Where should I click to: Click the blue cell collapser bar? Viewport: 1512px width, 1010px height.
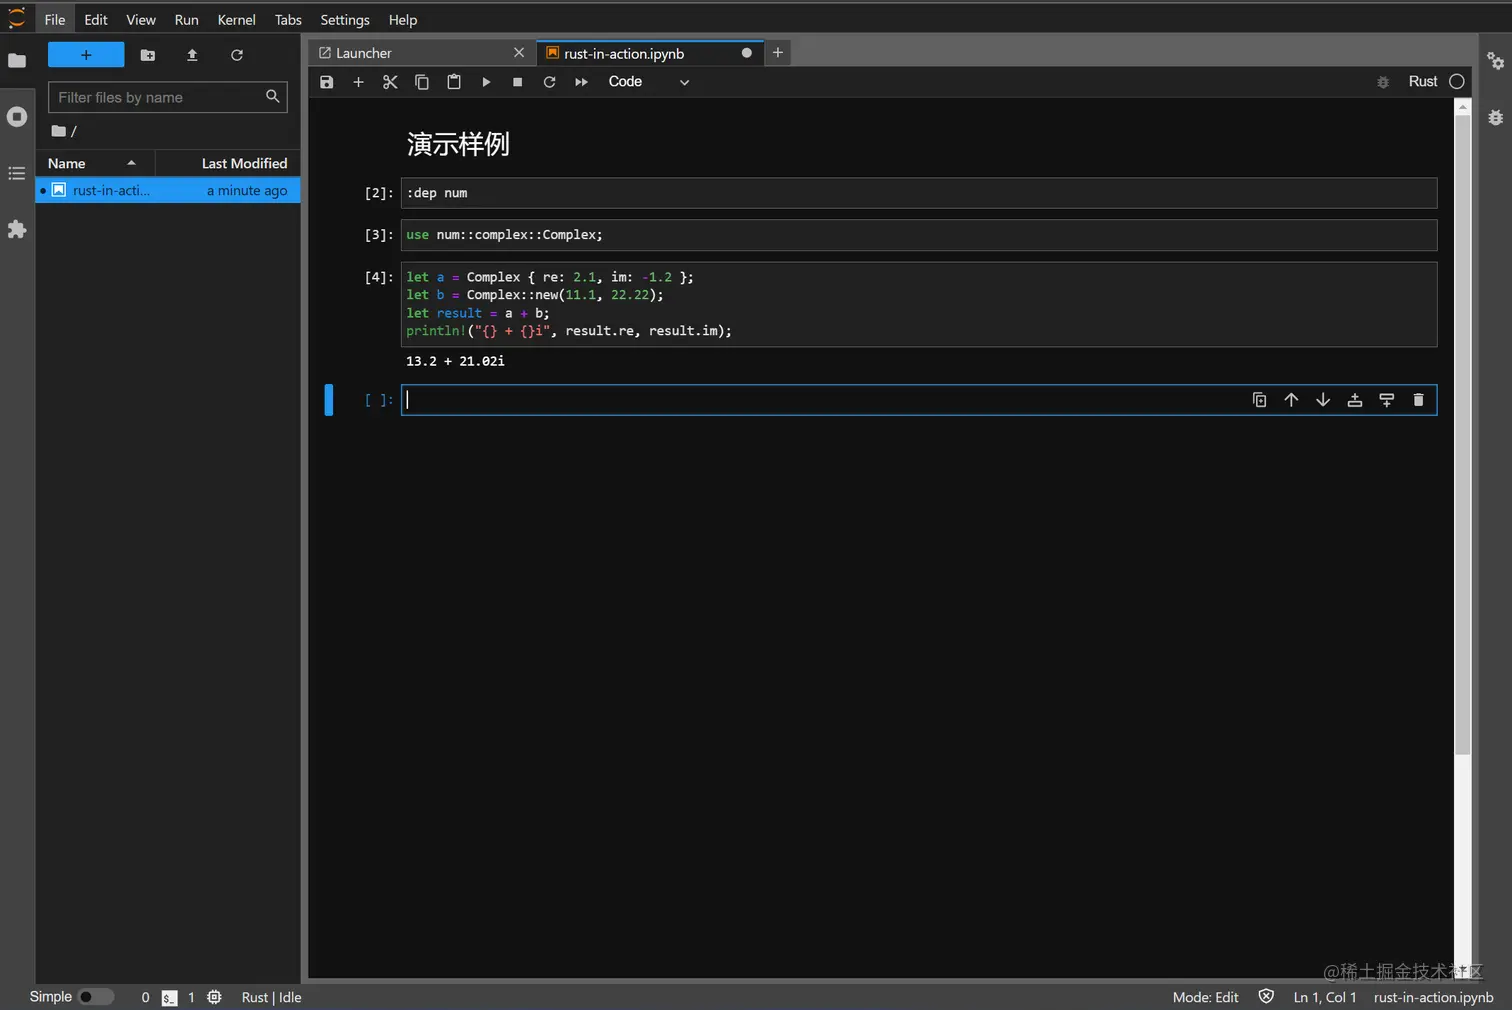[329, 400]
